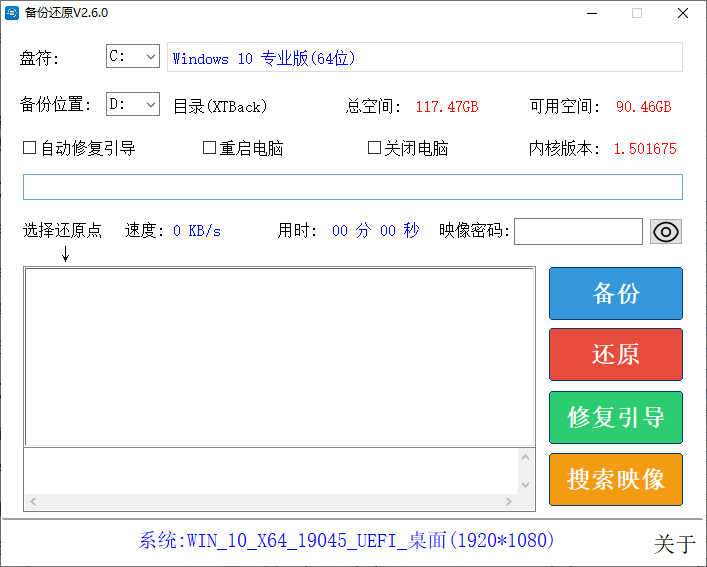Enable the 自动修复引导 checkbox

pyautogui.click(x=30, y=148)
